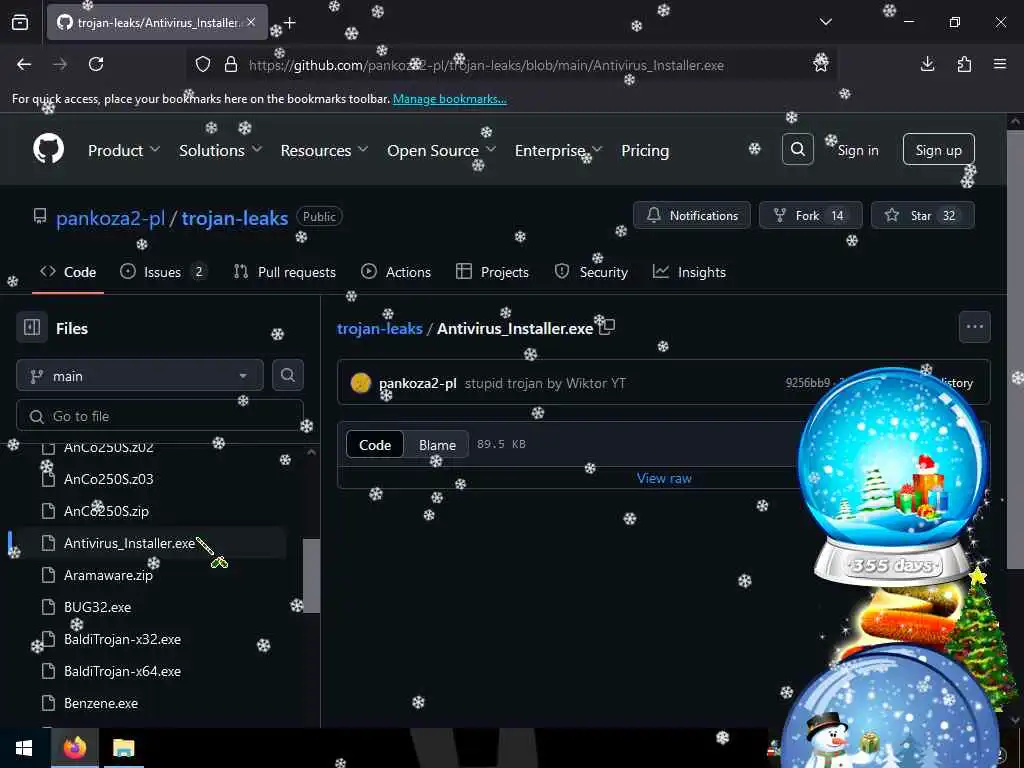Open the Firefox extensions icon
Viewport: 1024px width, 768px height.
point(964,64)
